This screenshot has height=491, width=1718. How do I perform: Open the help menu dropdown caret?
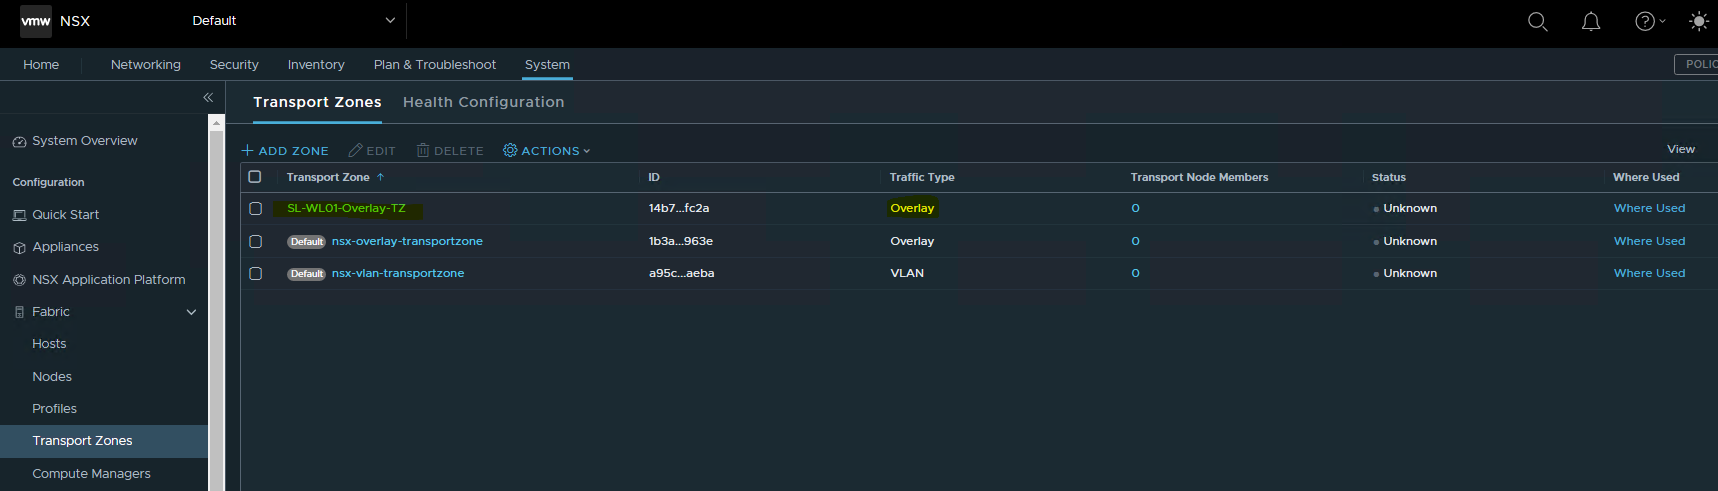click(1662, 21)
